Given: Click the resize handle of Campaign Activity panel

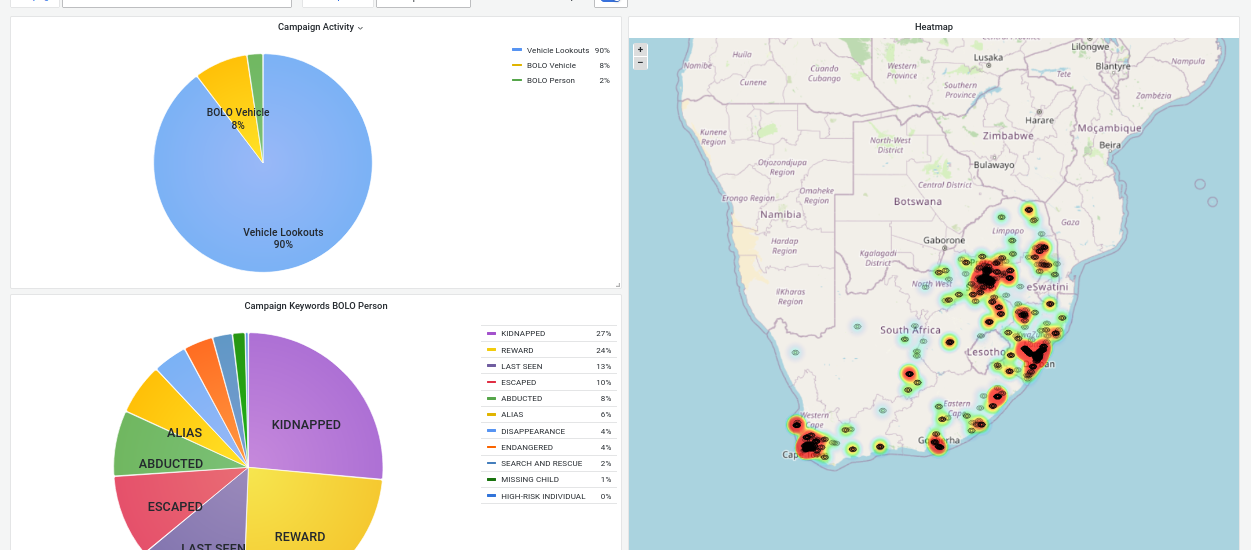Looking at the screenshot, I should point(618,285).
